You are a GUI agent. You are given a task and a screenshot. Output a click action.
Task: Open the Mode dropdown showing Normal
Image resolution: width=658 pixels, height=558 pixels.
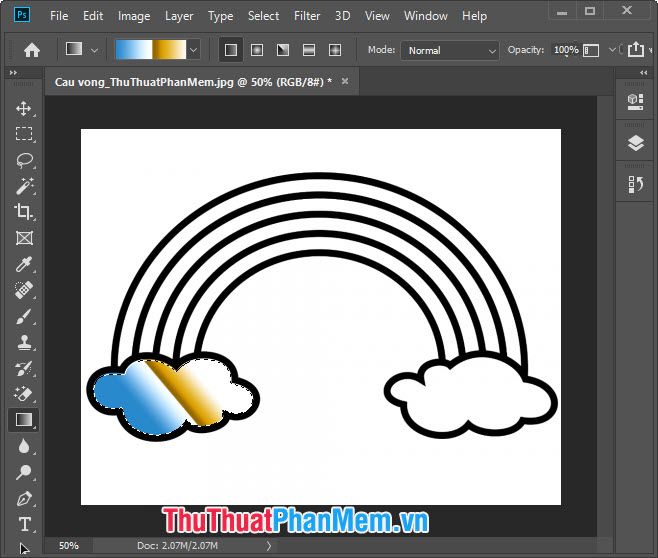(x=449, y=50)
